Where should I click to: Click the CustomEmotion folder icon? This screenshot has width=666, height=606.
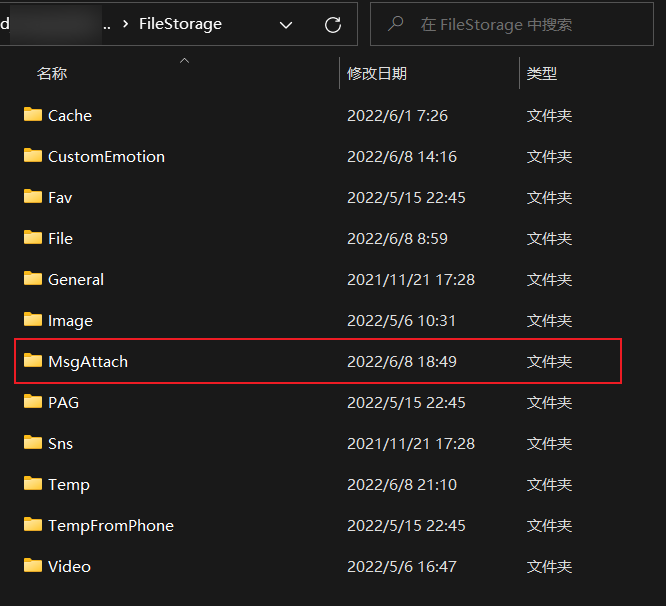[33, 156]
